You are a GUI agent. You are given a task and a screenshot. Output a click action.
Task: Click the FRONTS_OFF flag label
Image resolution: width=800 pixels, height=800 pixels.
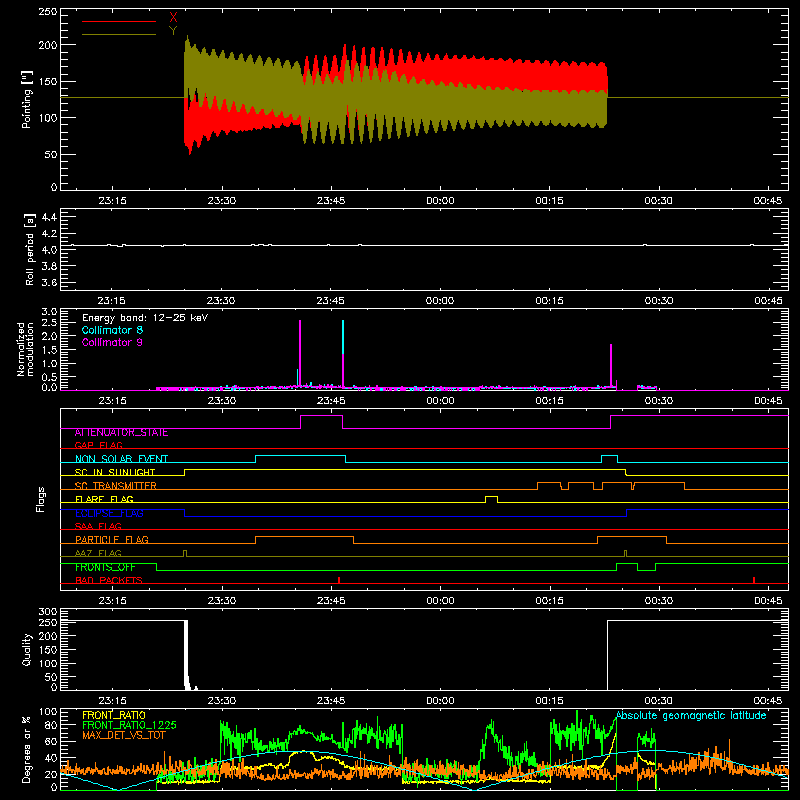[x=105, y=567]
